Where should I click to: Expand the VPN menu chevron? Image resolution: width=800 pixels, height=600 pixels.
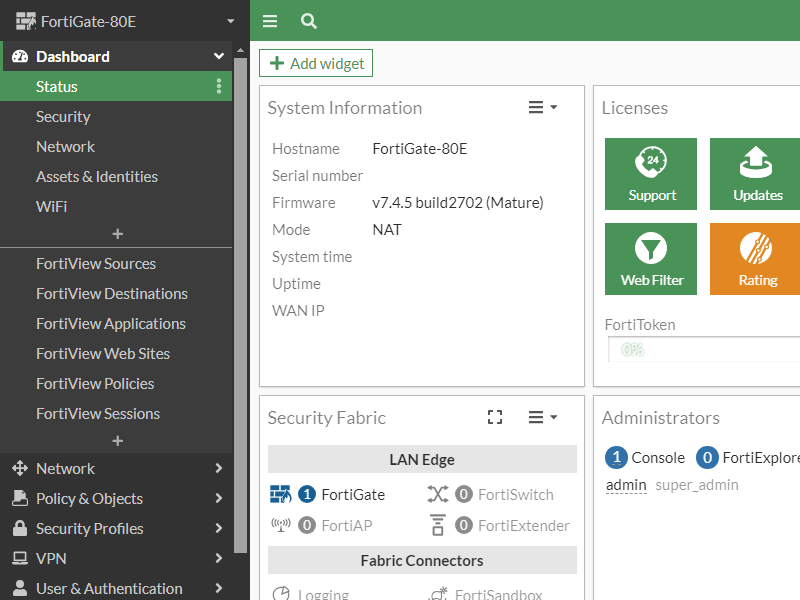(219, 558)
